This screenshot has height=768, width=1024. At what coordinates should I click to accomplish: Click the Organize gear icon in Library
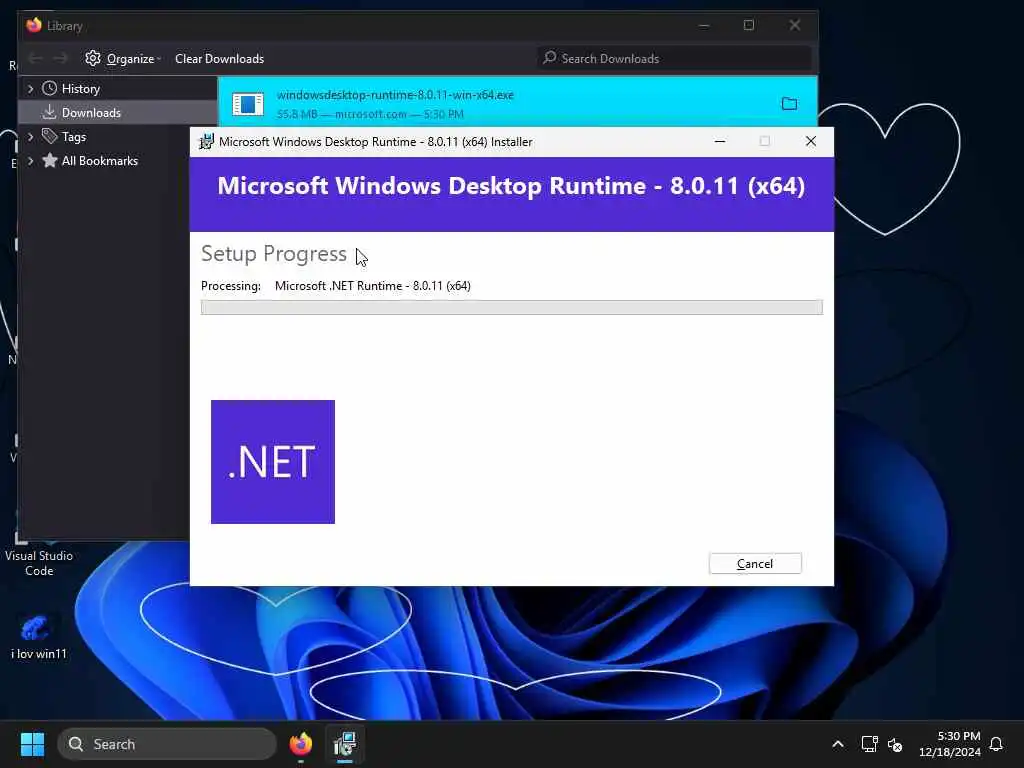[x=93, y=58]
